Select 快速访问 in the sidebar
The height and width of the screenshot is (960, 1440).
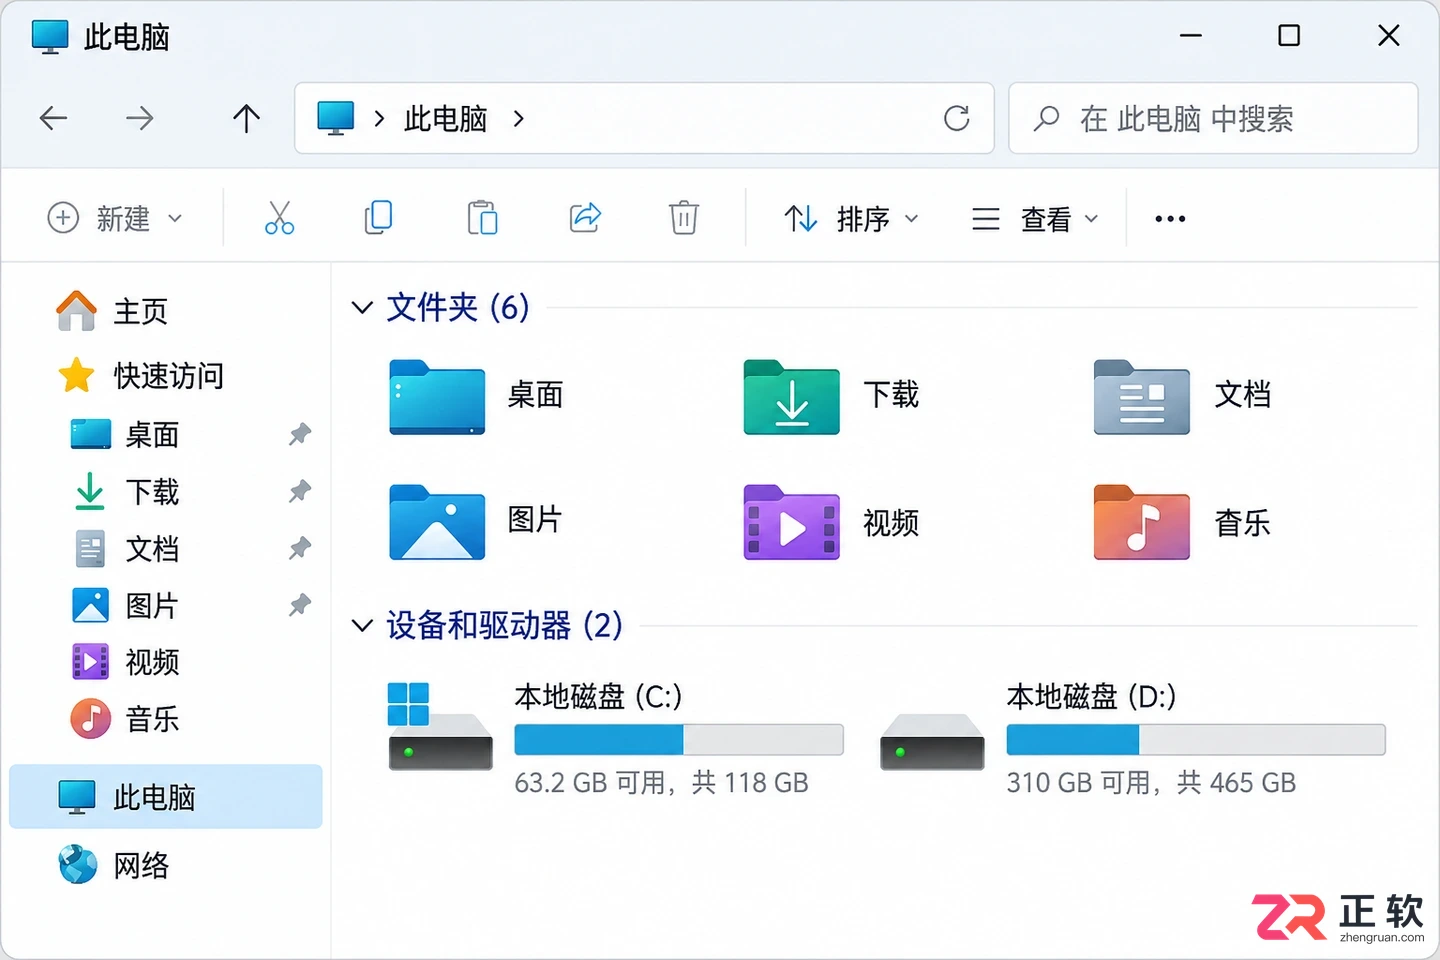tap(140, 376)
